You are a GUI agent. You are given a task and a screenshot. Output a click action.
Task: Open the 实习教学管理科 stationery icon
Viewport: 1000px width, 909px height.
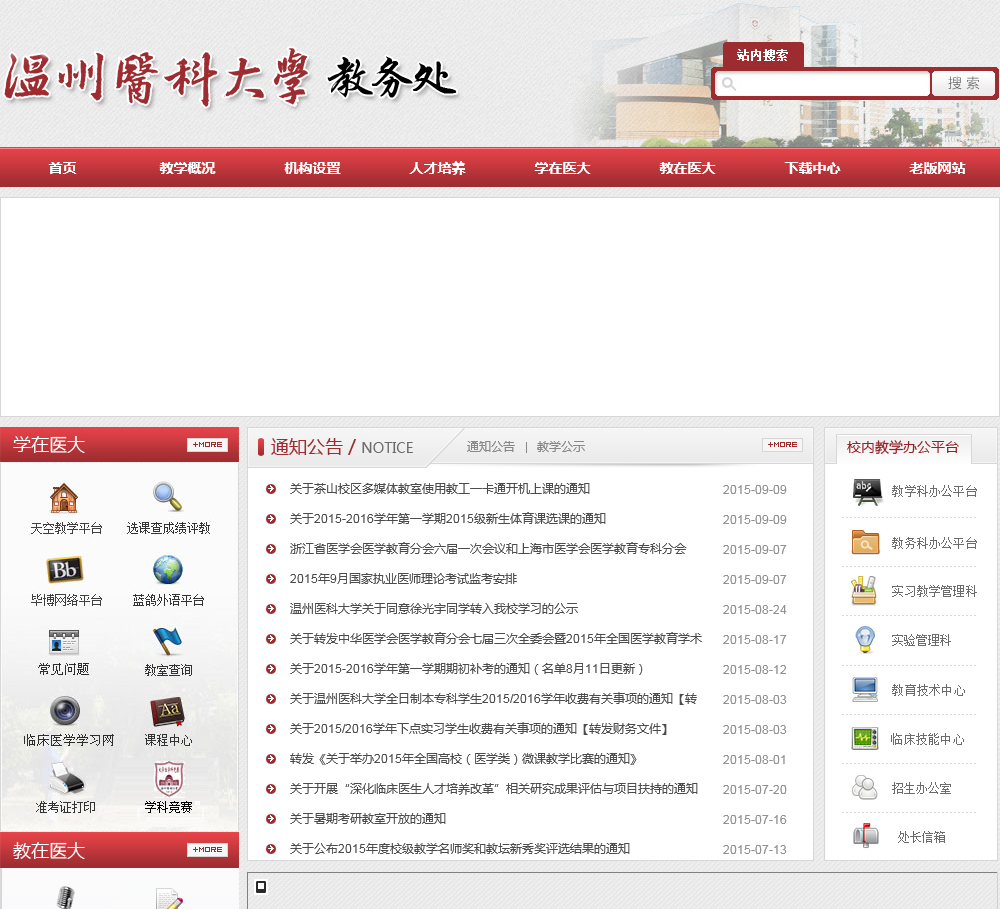click(864, 591)
